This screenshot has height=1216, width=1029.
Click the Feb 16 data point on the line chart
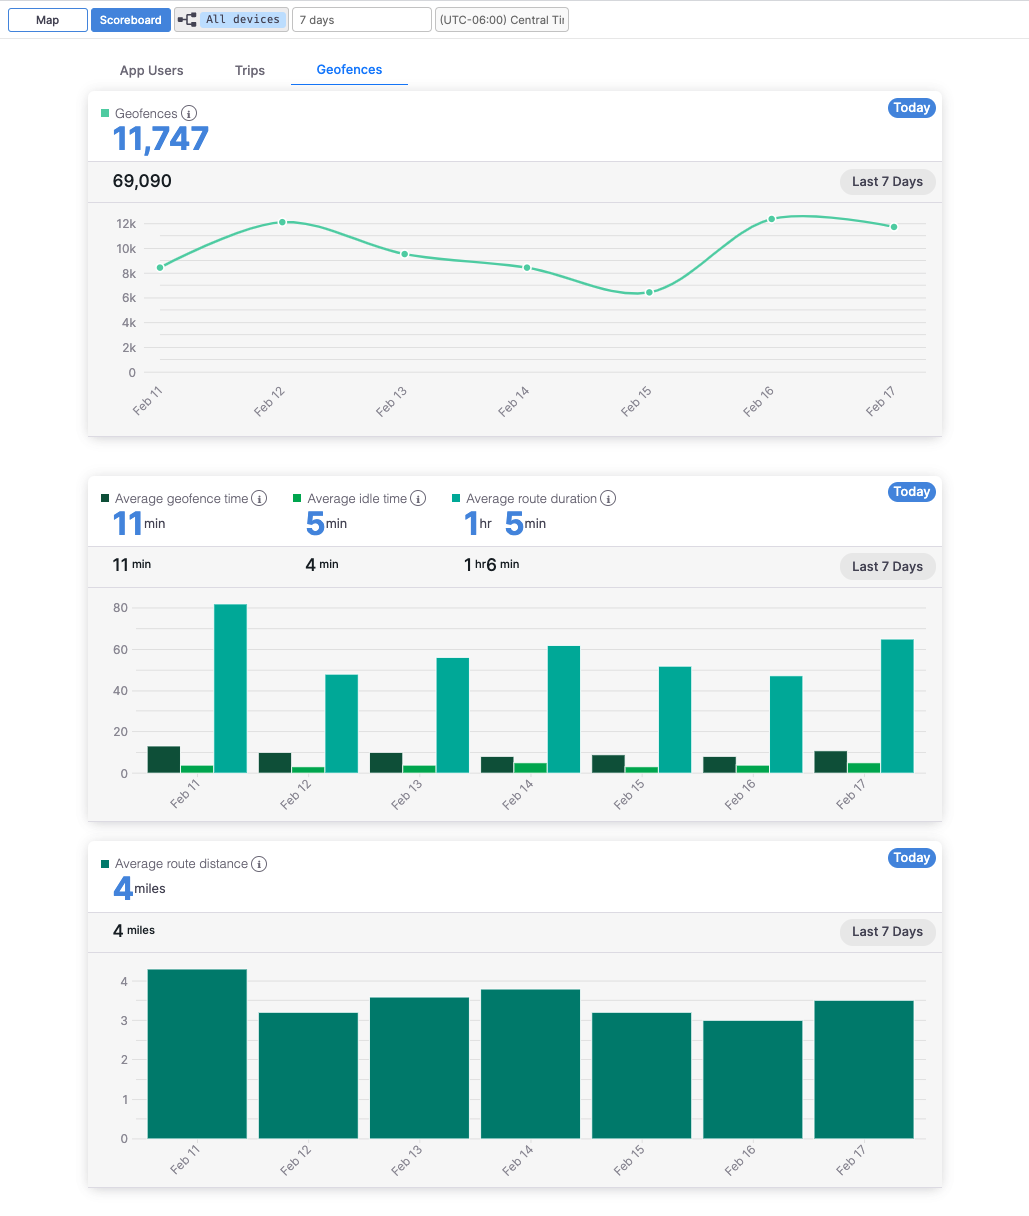coord(771,218)
